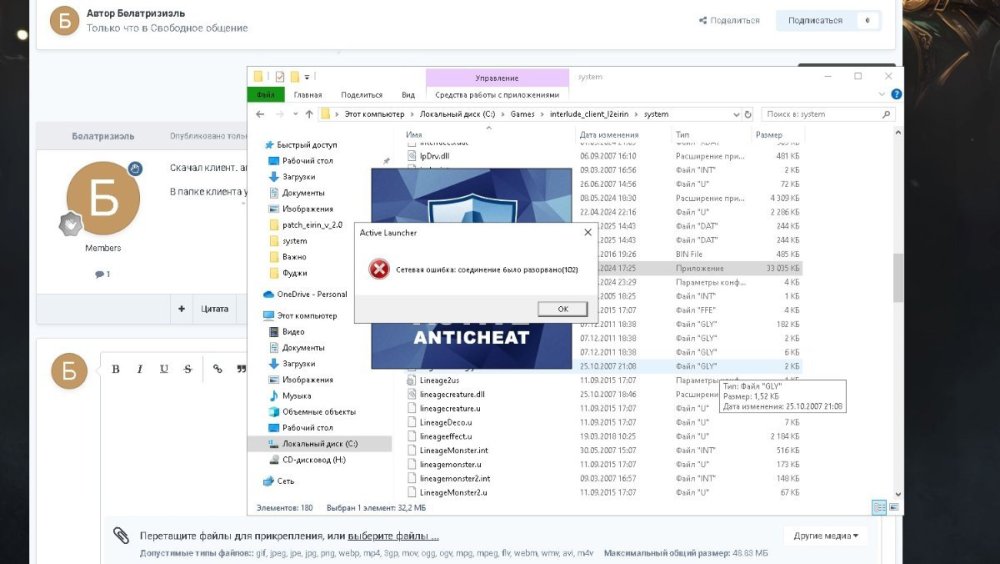
Task: Toggle italic formatting in the reply editor
Action: [x=140, y=369]
